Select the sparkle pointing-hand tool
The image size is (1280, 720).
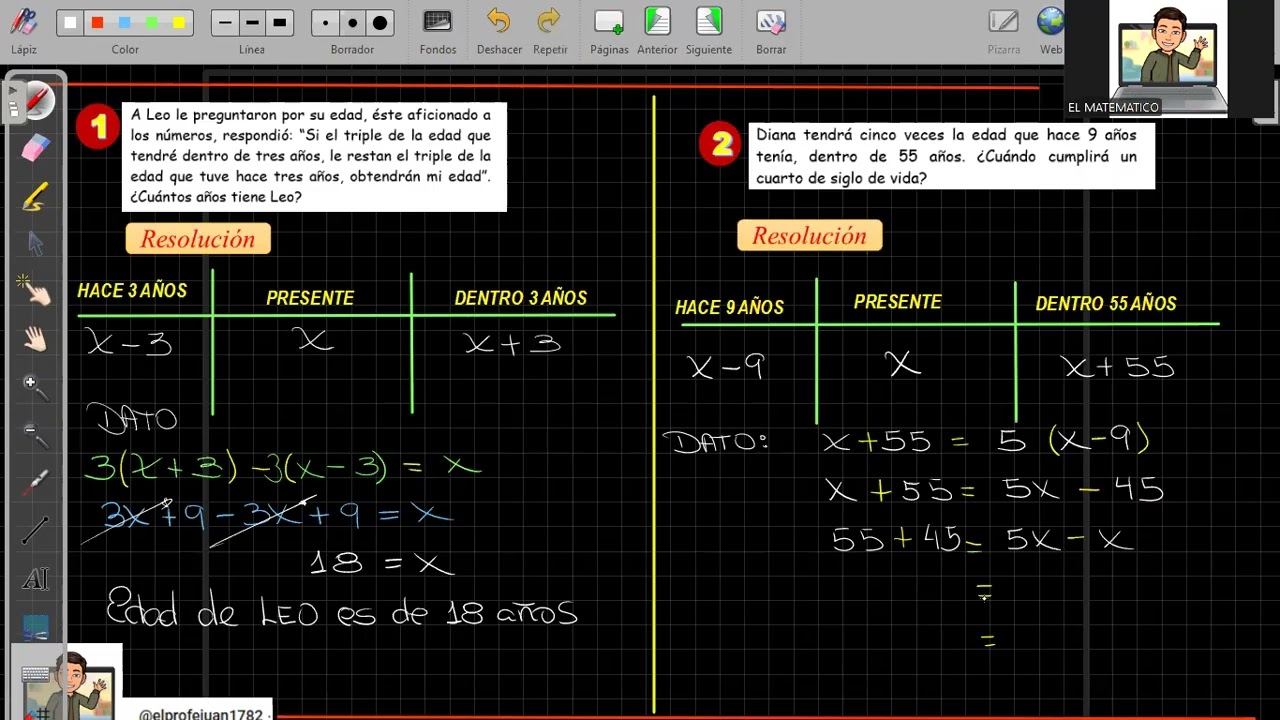(x=35, y=290)
